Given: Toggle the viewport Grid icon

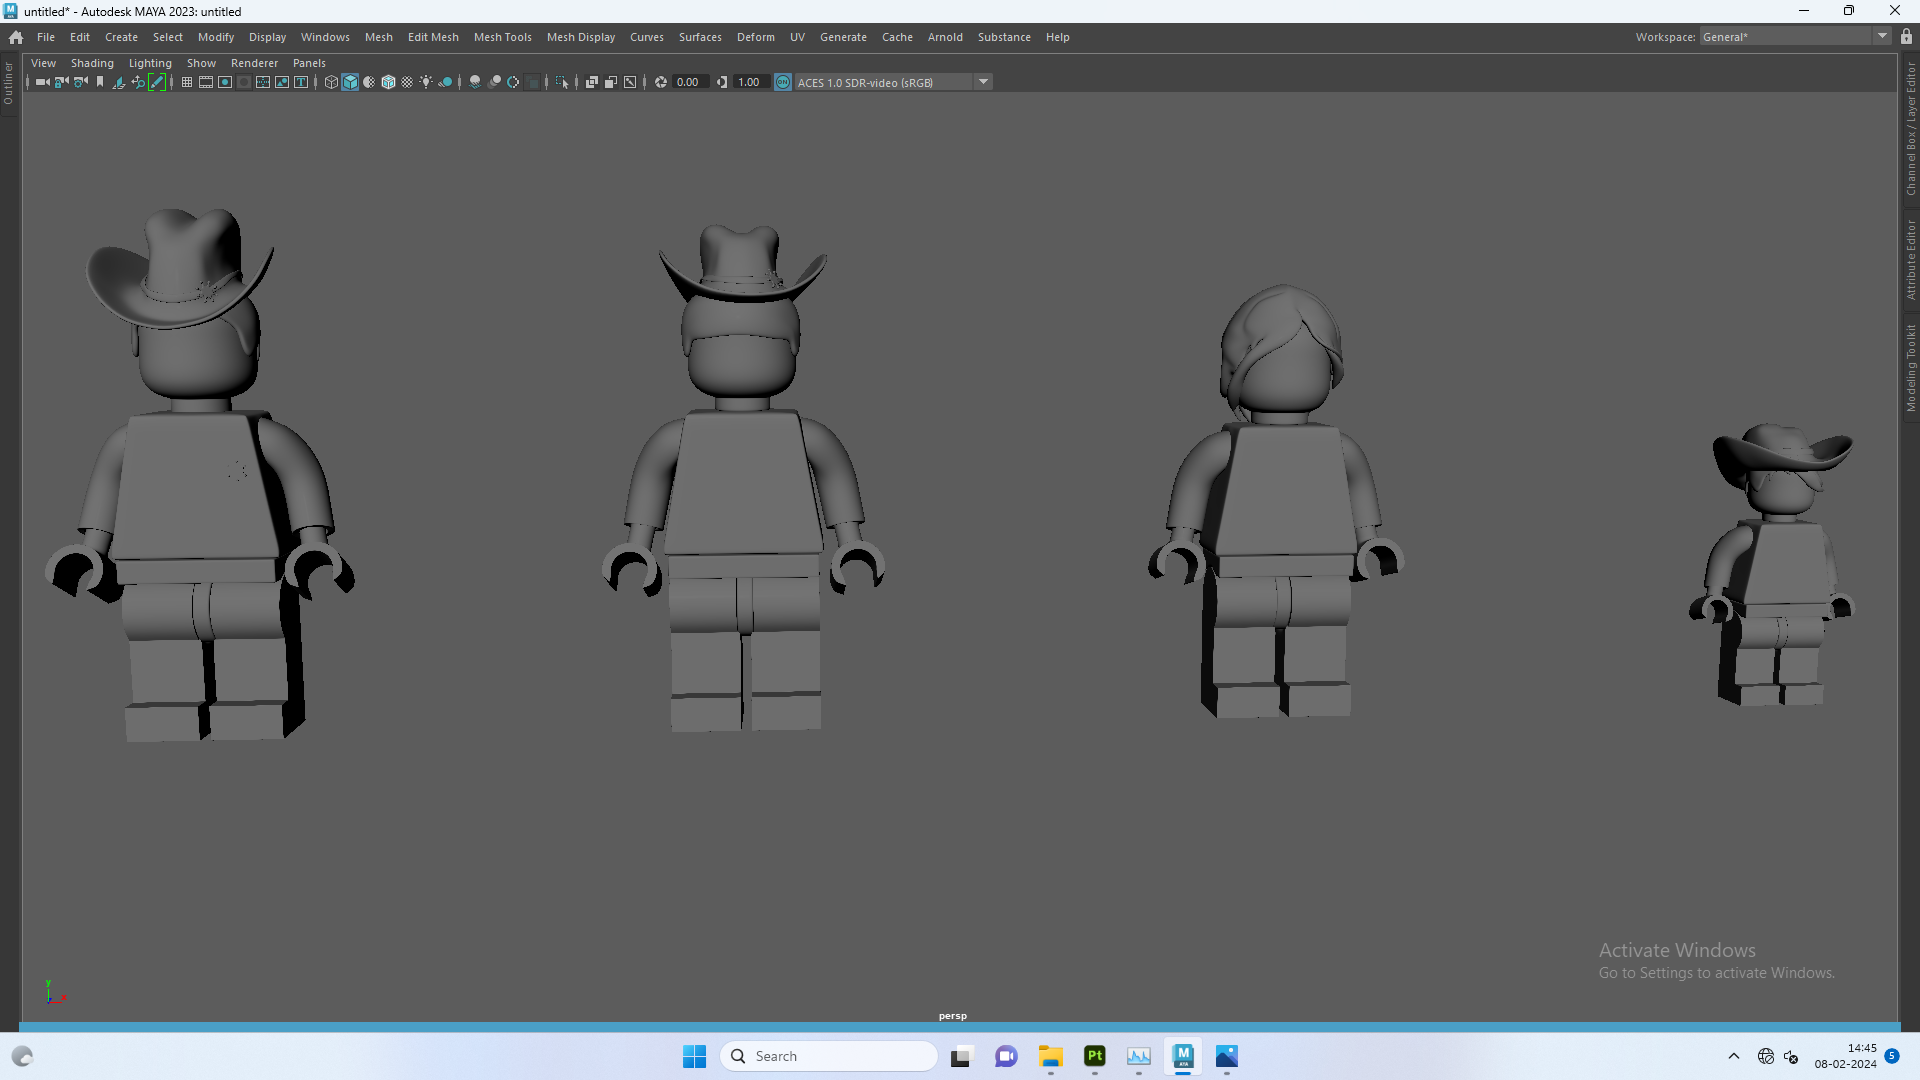Looking at the screenshot, I should click(x=187, y=82).
